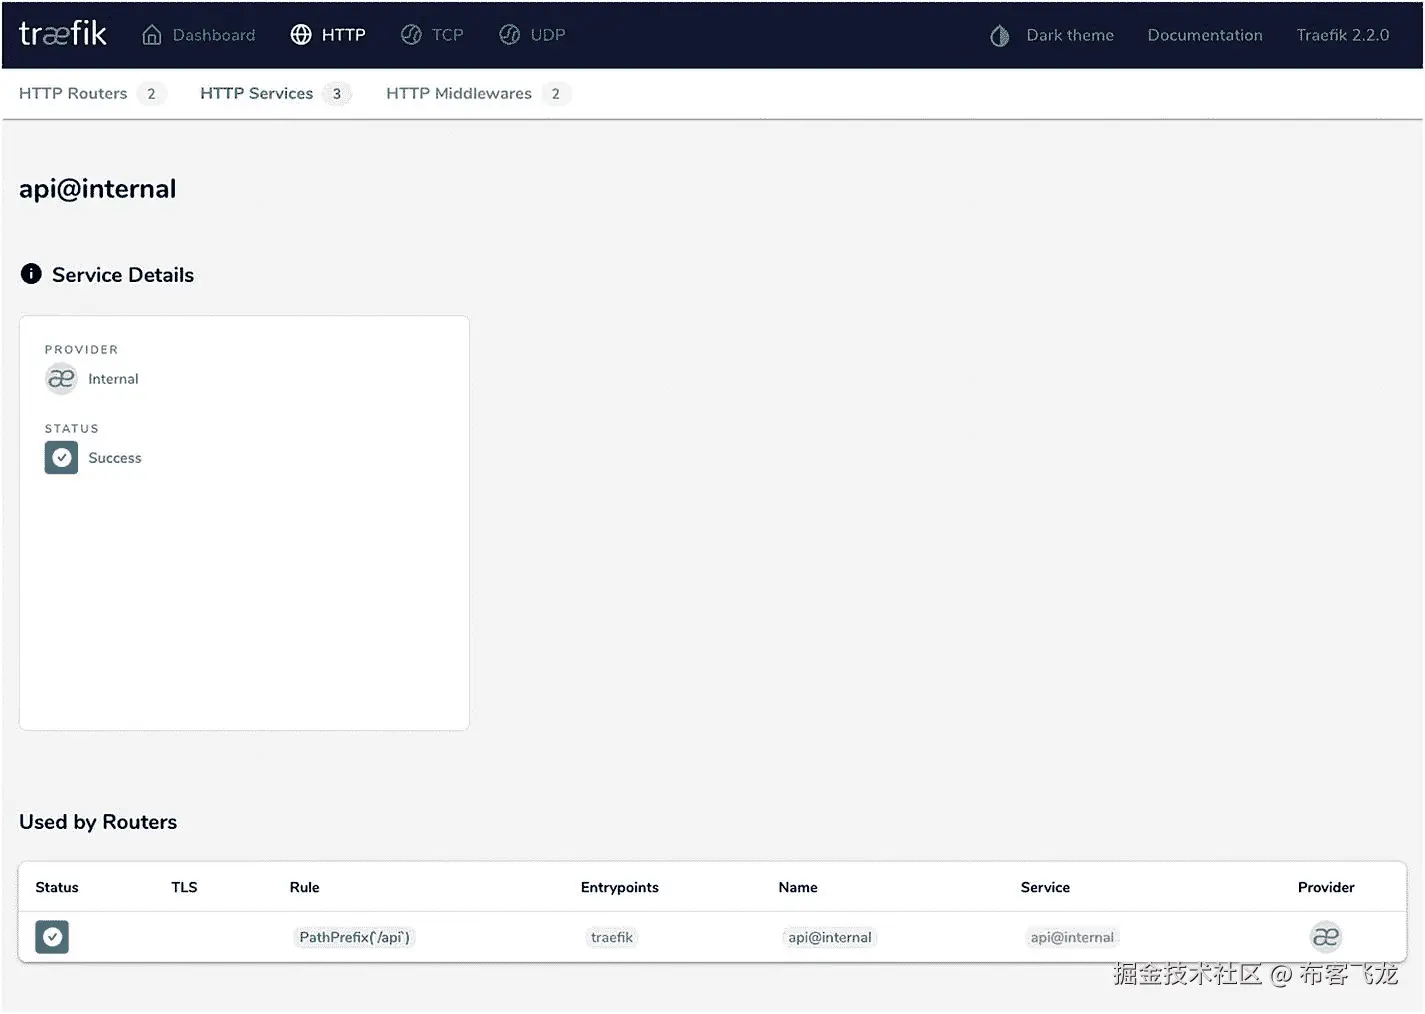This screenshot has height=1014, width=1425.
Task: Click the STATUS field label in card
Action: point(71,428)
